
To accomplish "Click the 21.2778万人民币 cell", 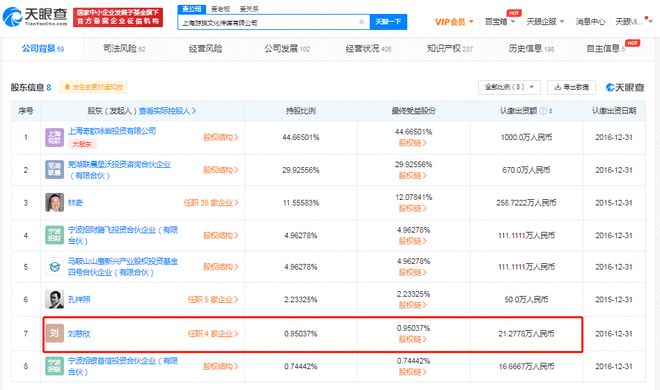I will [x=526, y=334].
